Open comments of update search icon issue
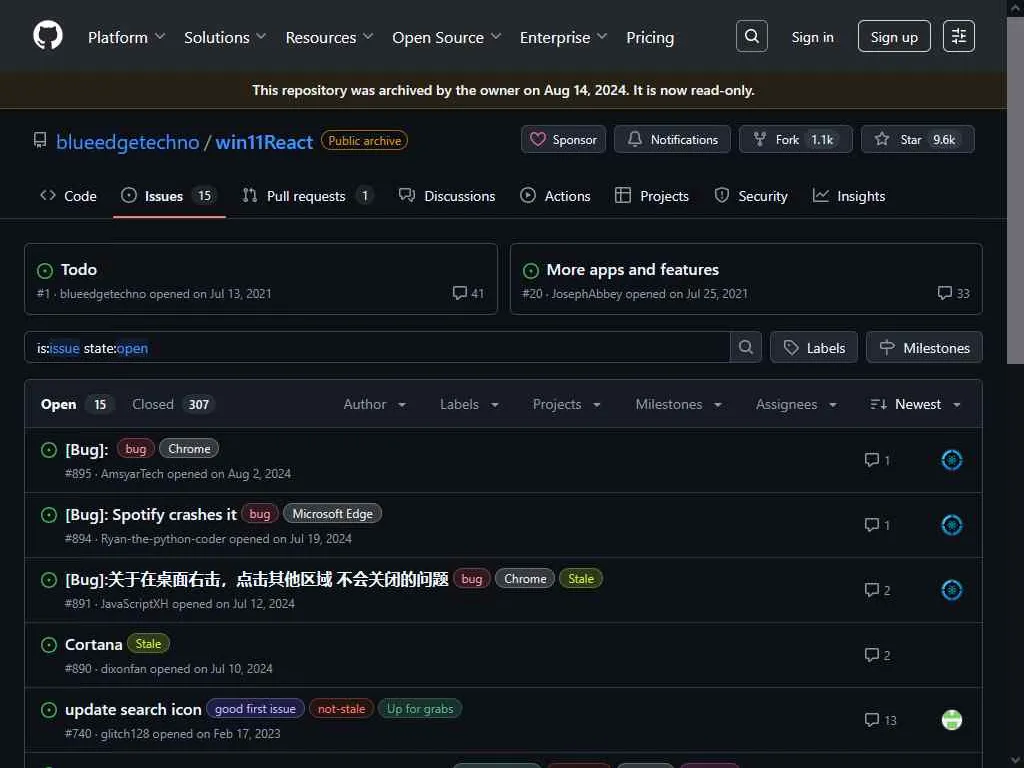Image resolution: width=1024 pixels, height=768 pixels. (x=880, y=720)
